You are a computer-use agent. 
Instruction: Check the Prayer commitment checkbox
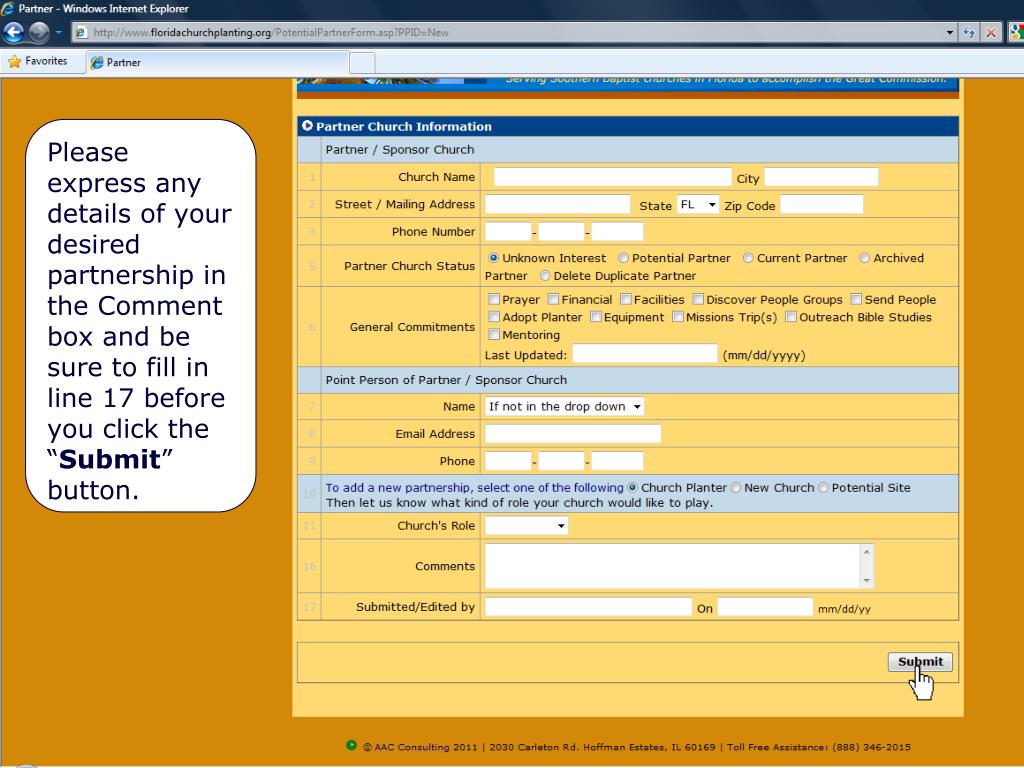pyautogui.click(x=494, y=299)
